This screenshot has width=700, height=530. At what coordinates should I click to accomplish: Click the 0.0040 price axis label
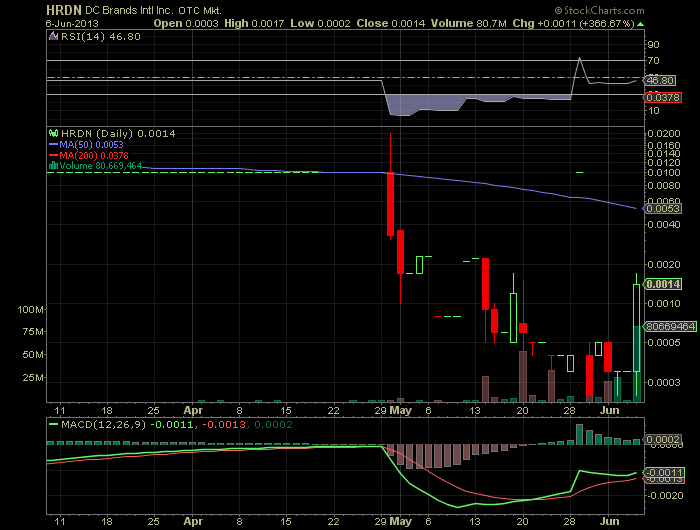click(x=663, y=225)
